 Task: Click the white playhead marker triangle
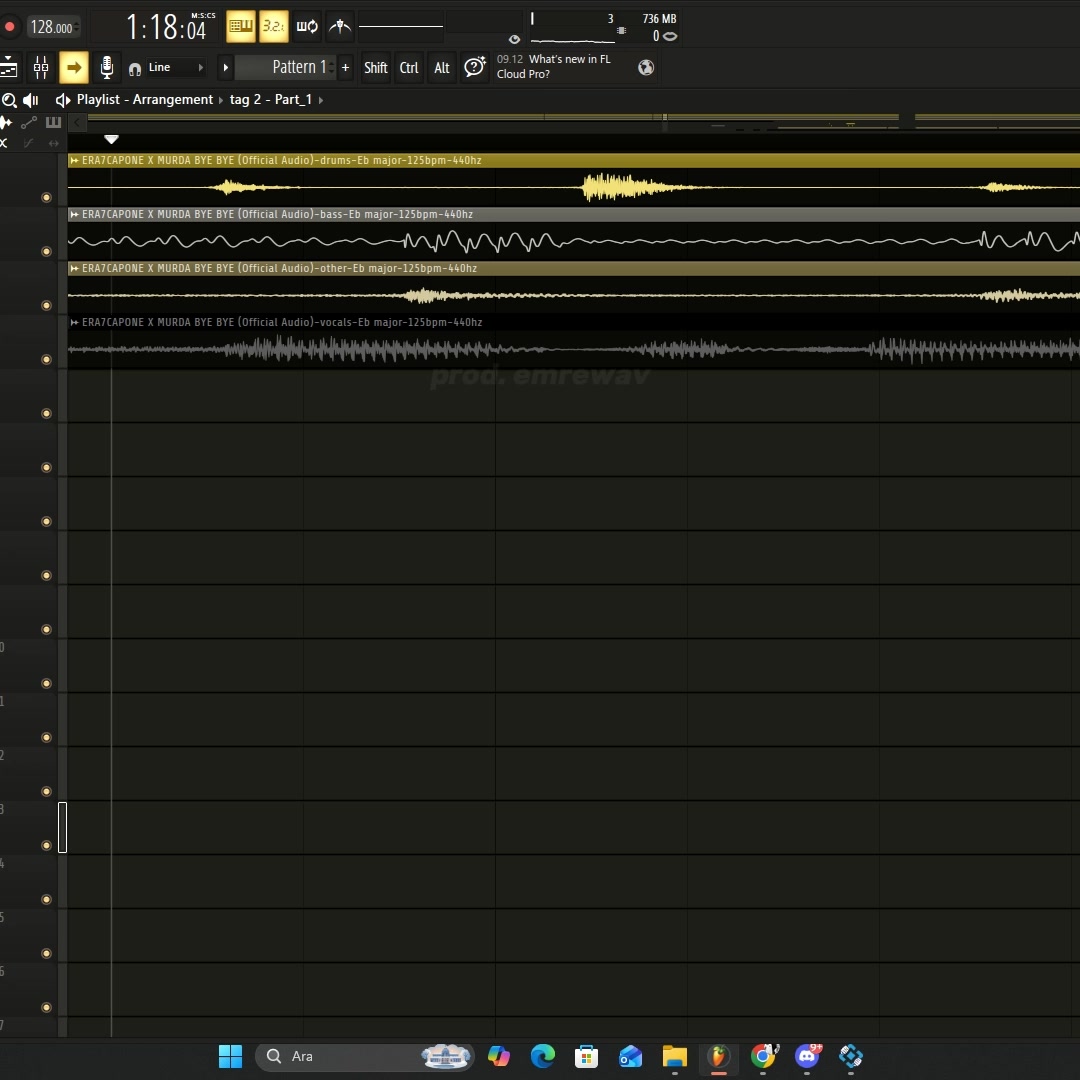coord(111,140)
